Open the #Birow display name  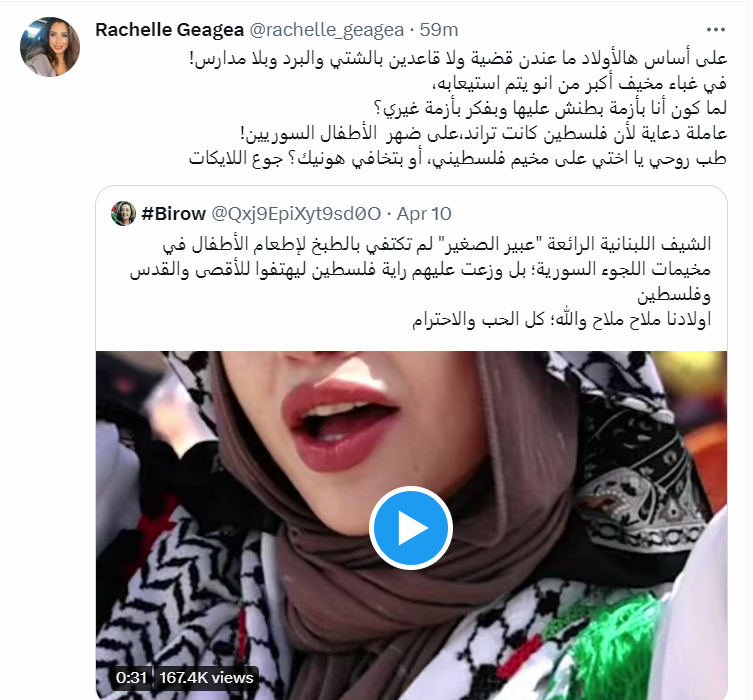coord(173,214)
